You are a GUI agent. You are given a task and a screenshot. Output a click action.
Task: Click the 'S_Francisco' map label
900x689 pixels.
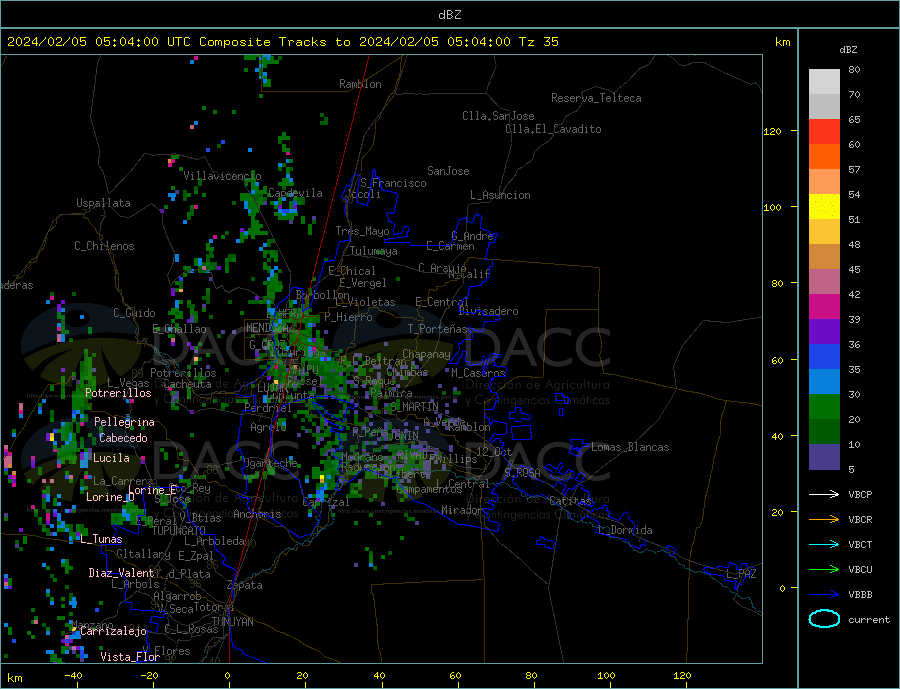(393, 183)
